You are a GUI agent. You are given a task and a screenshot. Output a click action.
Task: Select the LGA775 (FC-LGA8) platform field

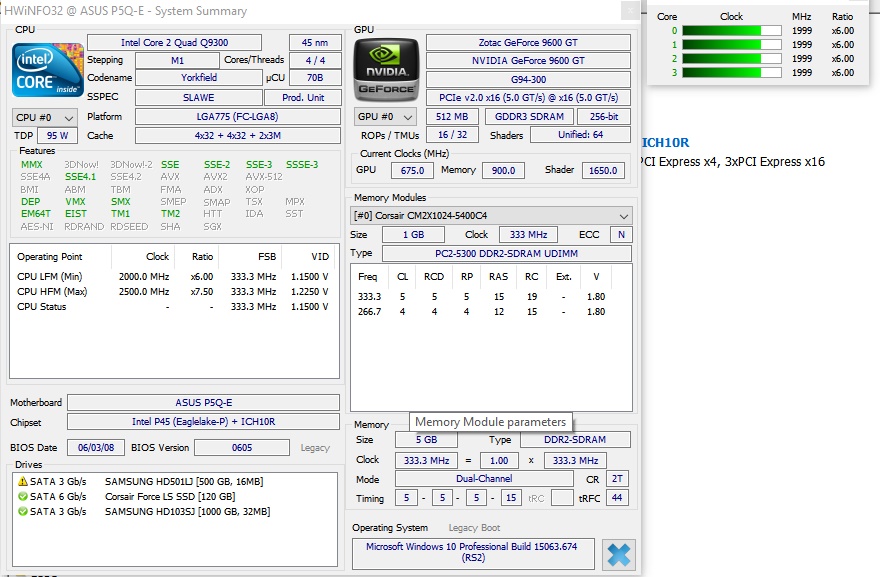point(237,117)
